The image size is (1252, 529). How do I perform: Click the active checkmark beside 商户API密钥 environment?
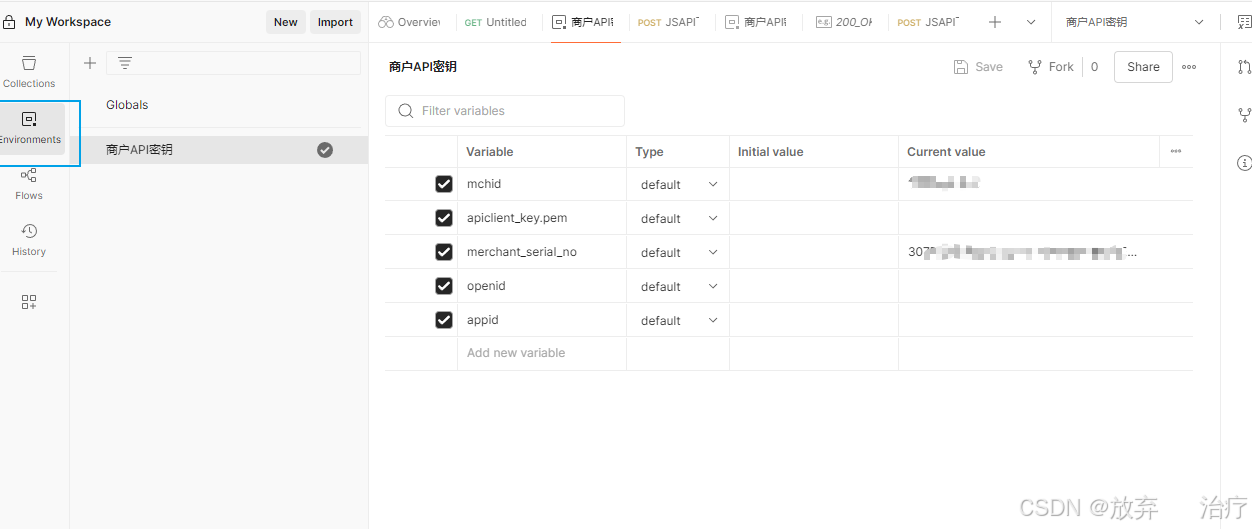click(325, 150)
